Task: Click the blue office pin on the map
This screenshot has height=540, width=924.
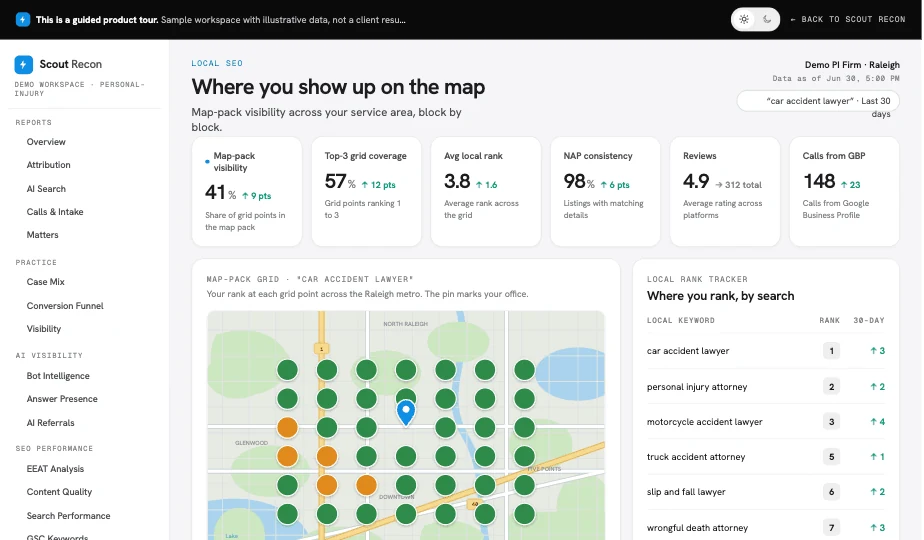Action: 405,411
